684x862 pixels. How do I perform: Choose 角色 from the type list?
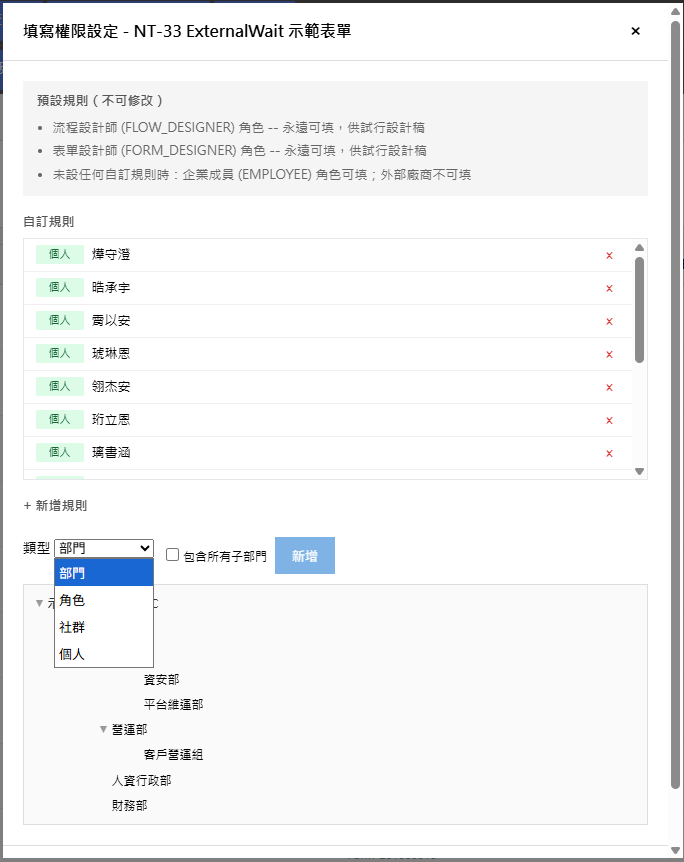click(x=104, y=600)
